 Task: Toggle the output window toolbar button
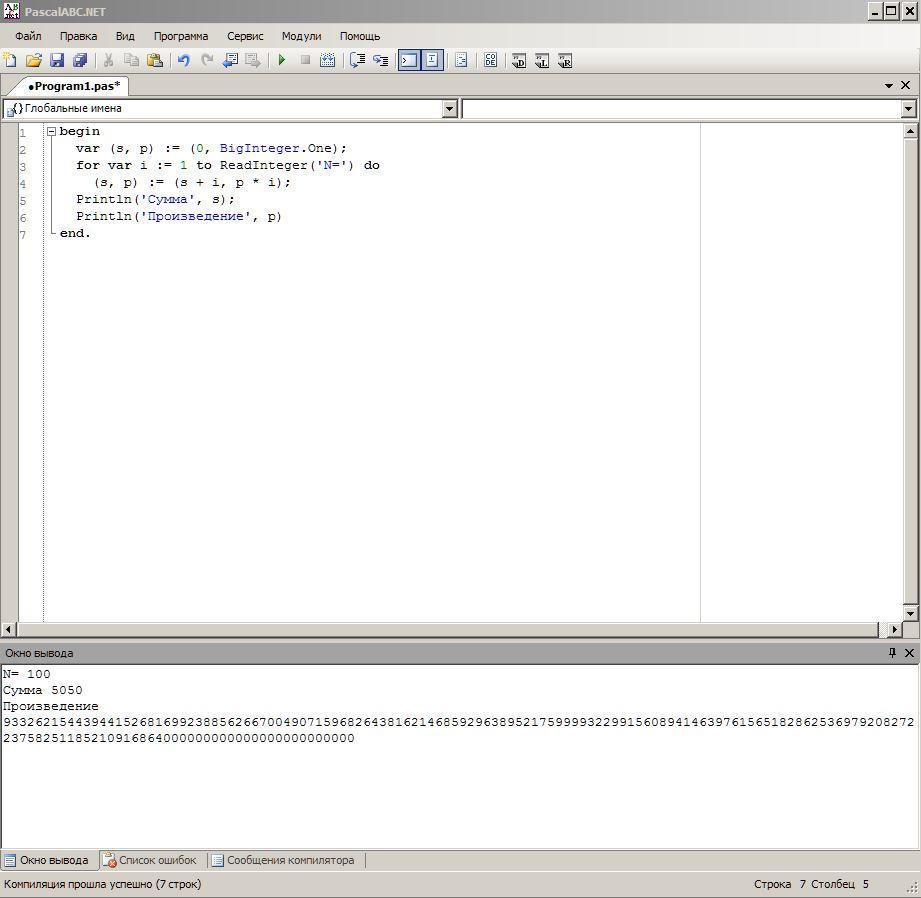(409, 60)
